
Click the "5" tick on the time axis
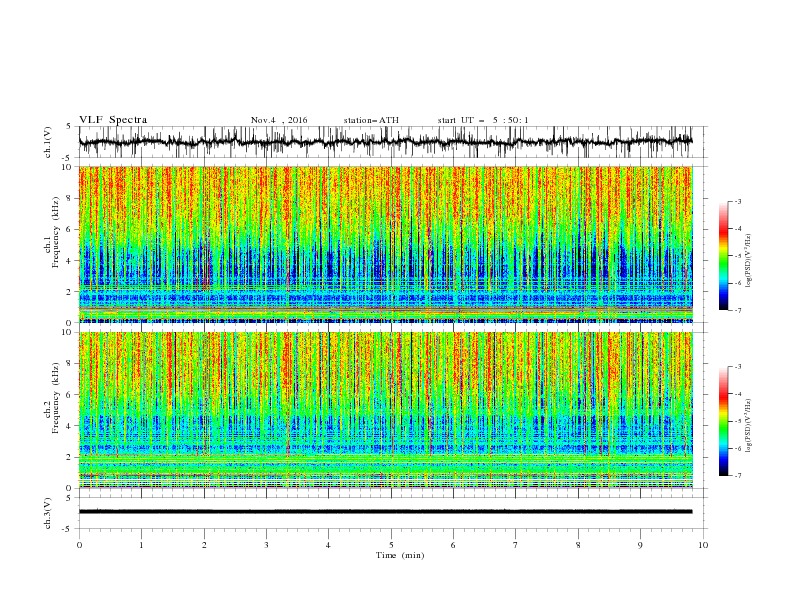[x=391, y=545]
